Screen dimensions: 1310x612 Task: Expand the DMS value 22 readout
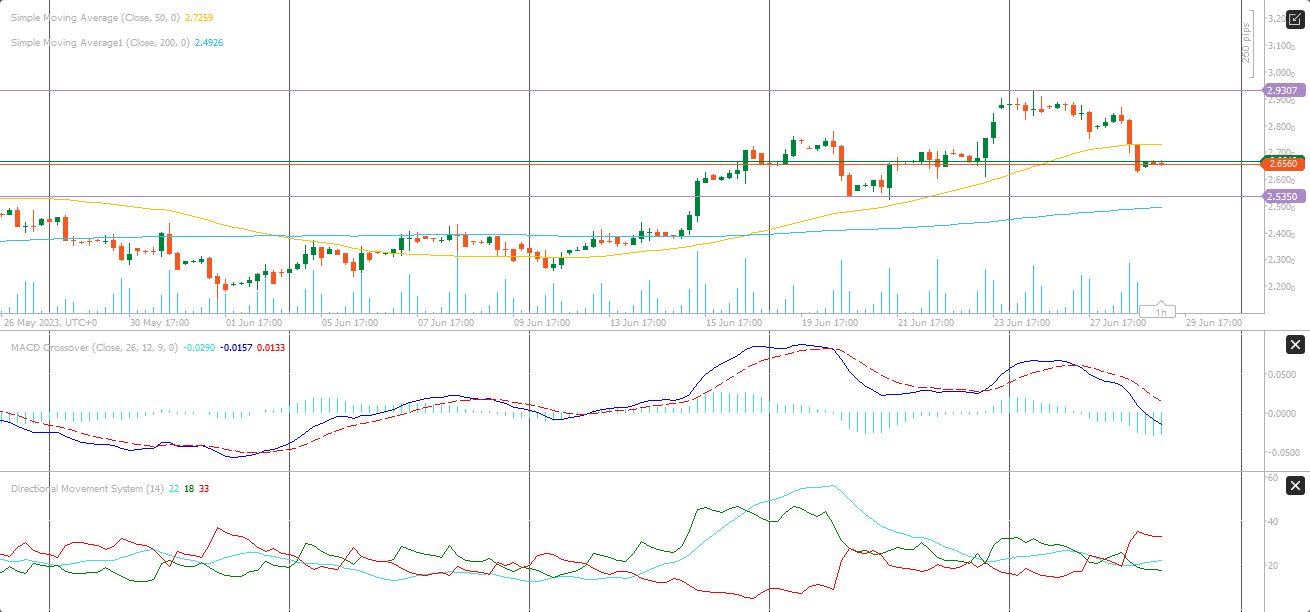(172, 488)
